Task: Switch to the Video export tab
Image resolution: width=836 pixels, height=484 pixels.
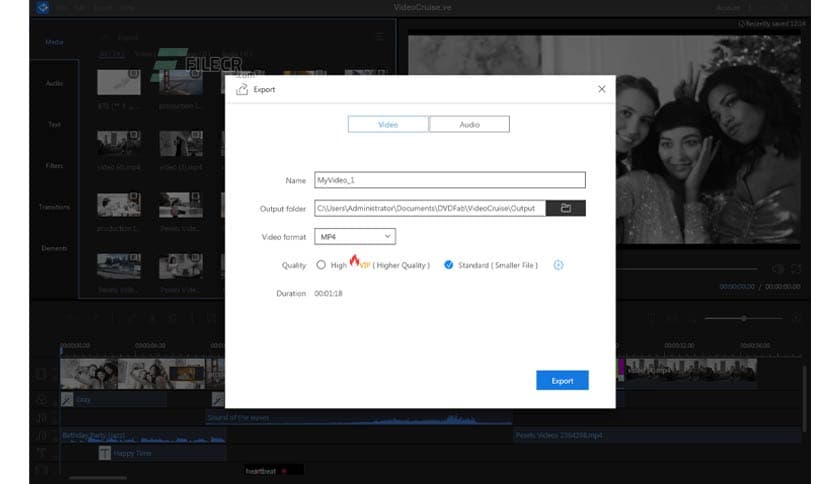Action: click(388, 124)
